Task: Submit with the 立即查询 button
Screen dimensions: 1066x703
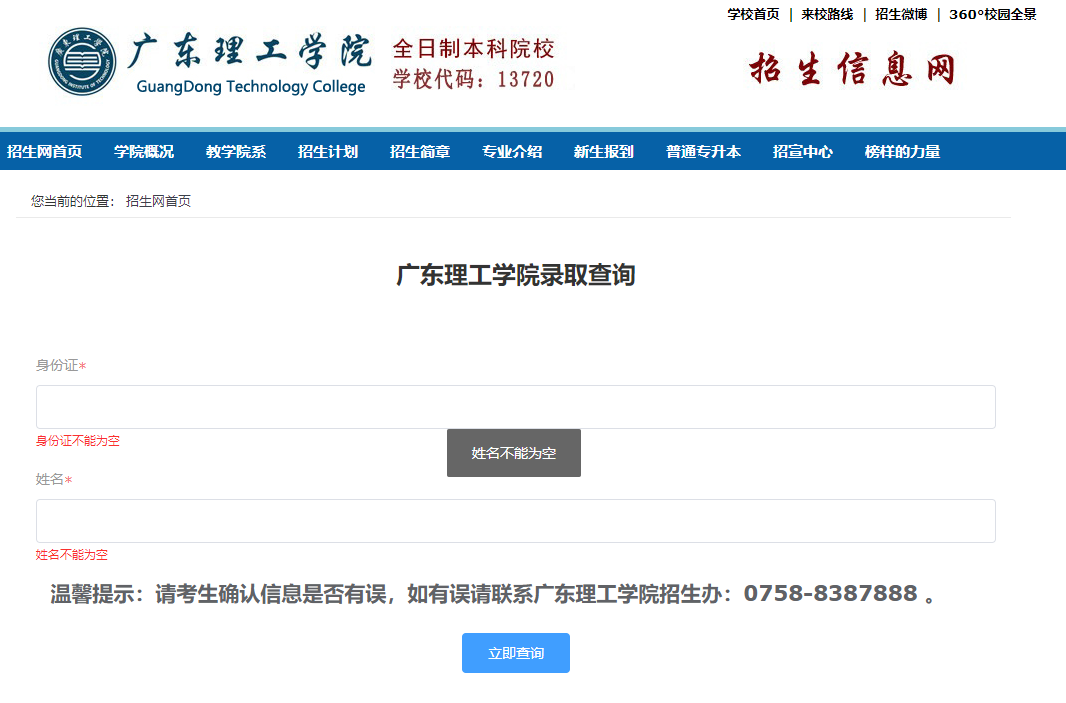Action: [516, 653]
